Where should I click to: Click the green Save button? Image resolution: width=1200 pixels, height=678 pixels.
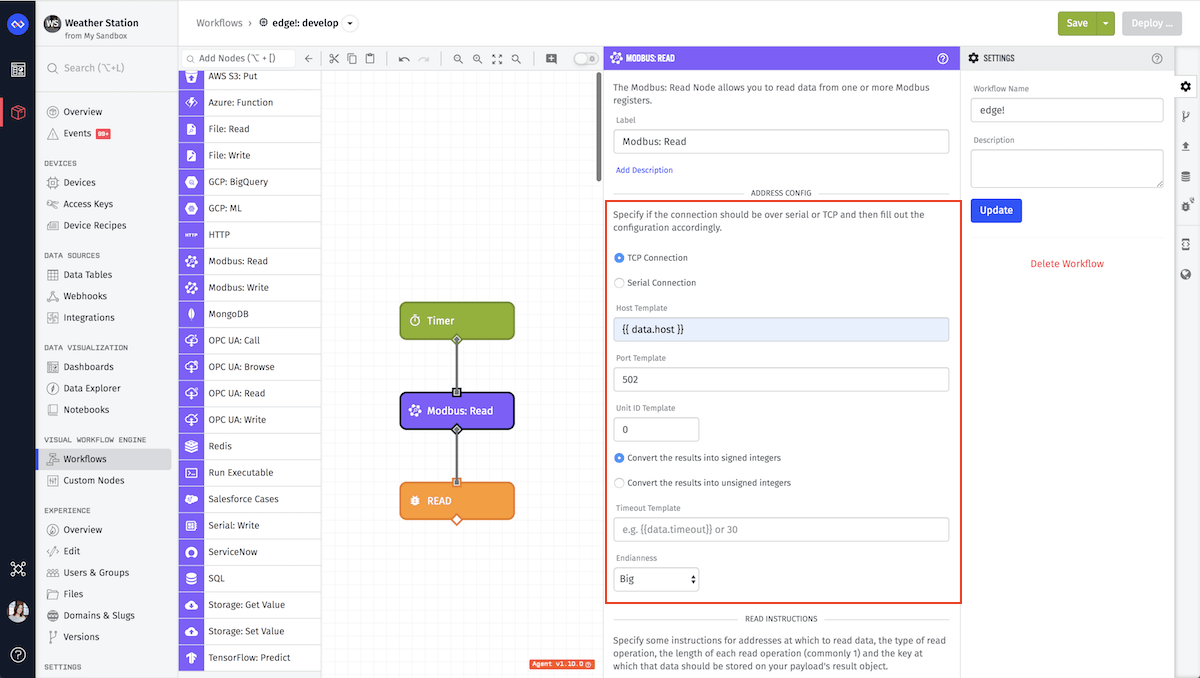[1077, 23]
